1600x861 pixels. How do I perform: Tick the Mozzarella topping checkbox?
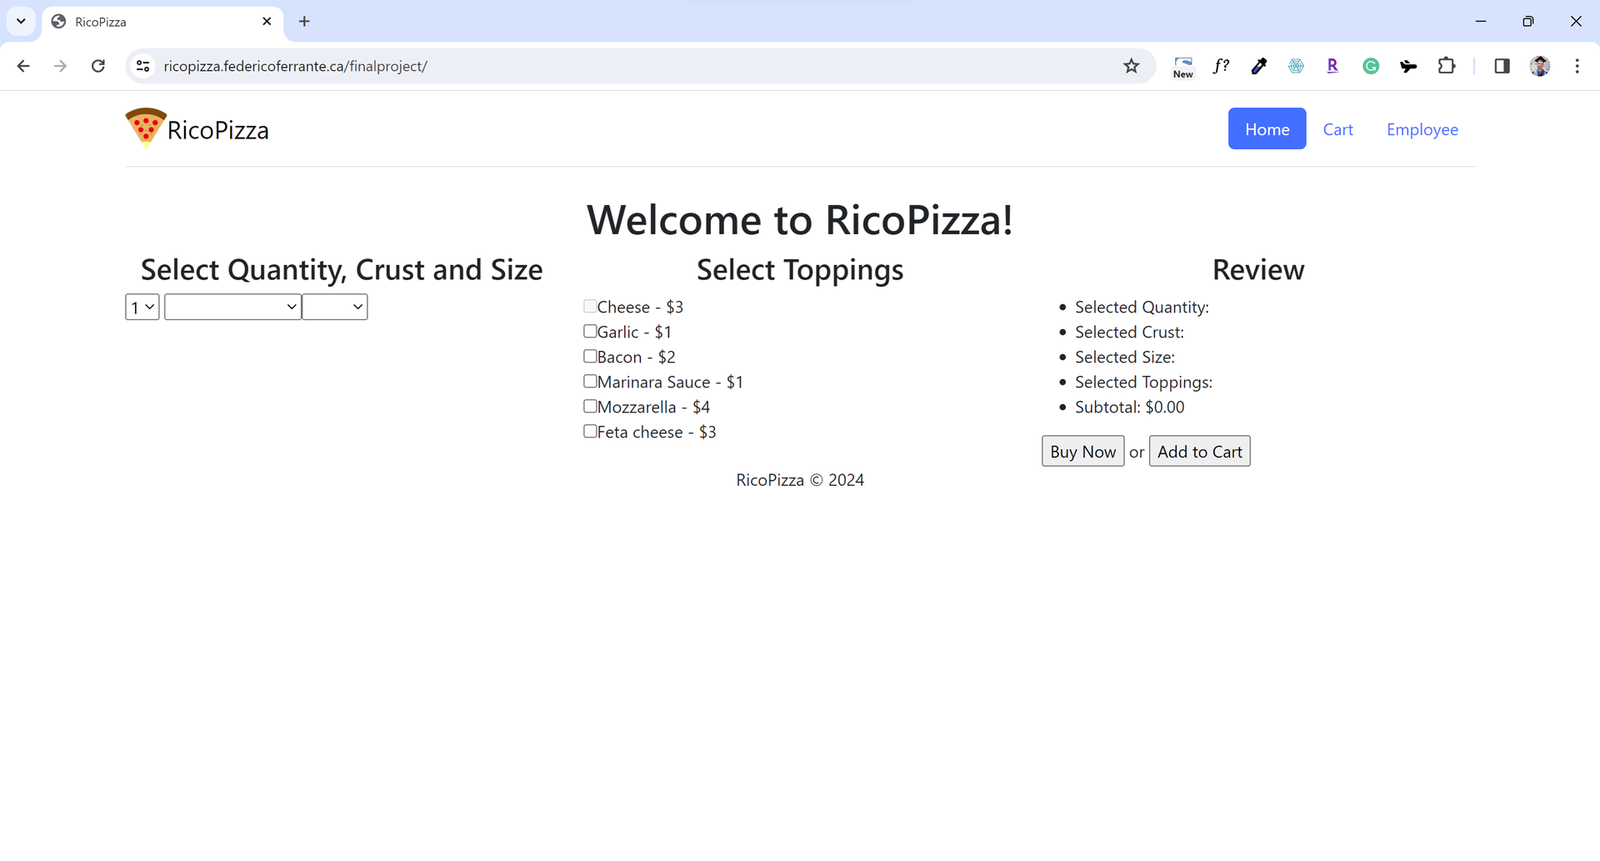click(x=590, y=406)
